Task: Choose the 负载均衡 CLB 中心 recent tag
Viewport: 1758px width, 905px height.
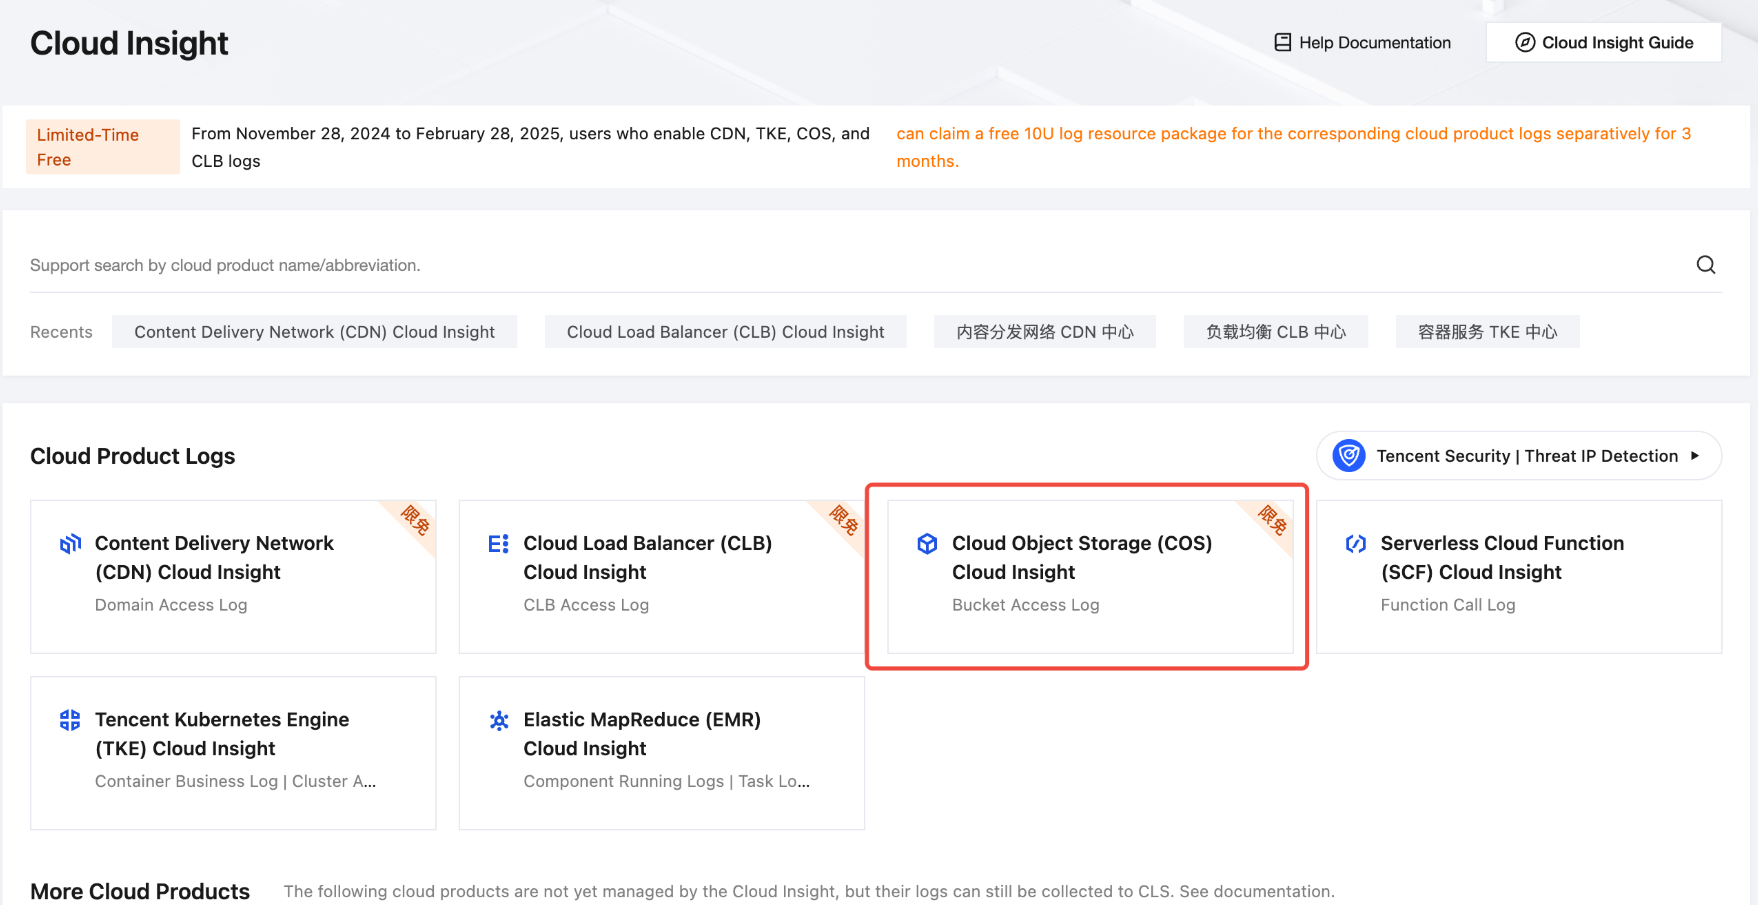Action: click(1275, 332)
